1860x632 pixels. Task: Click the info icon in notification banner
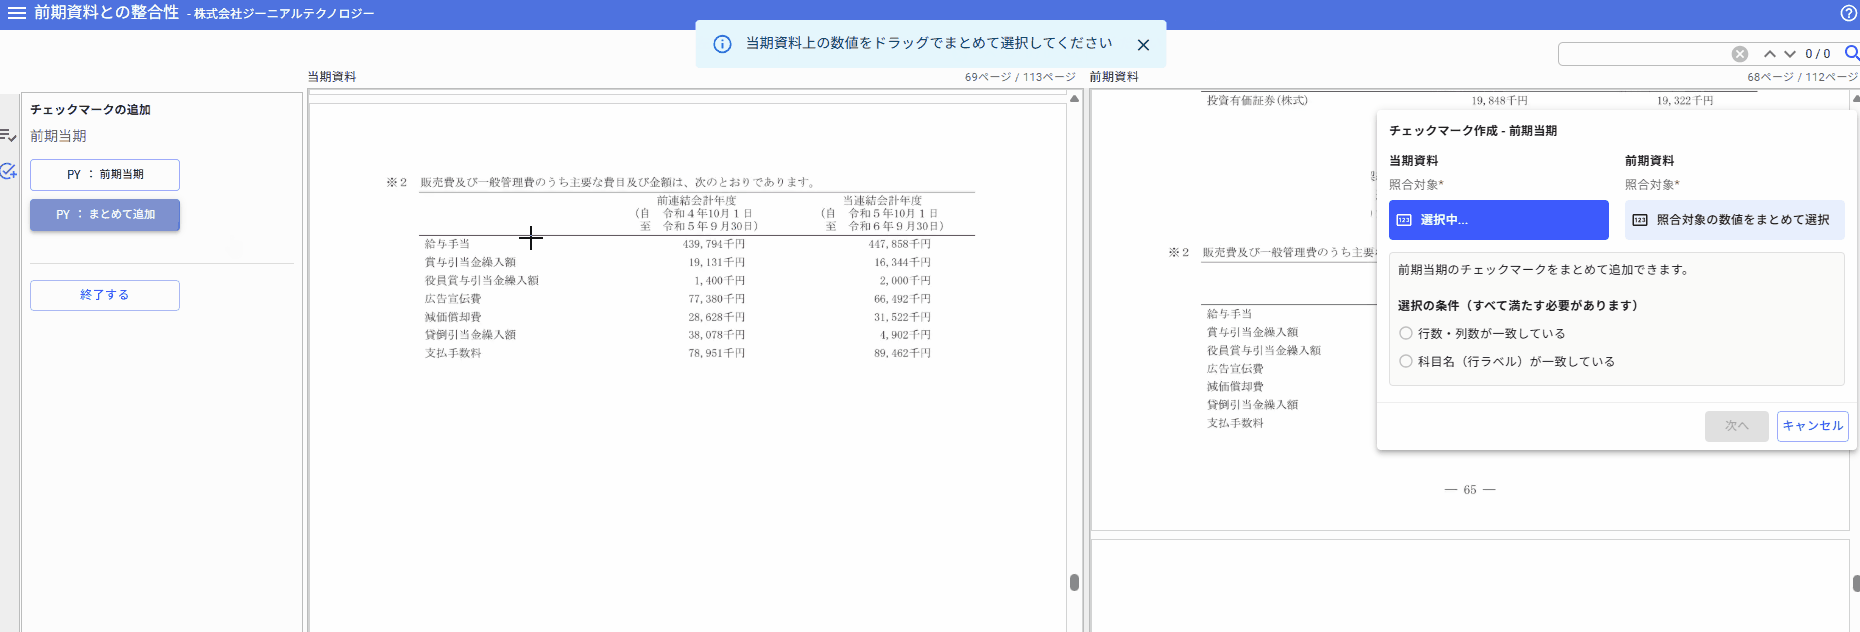pyautogui.click(x=722, y=44)
